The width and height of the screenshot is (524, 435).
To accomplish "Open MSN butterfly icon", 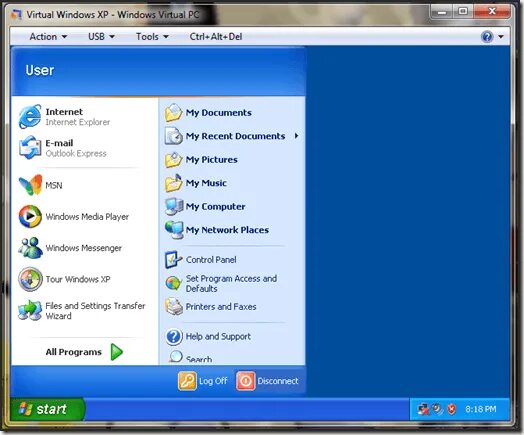I will 30,185.
